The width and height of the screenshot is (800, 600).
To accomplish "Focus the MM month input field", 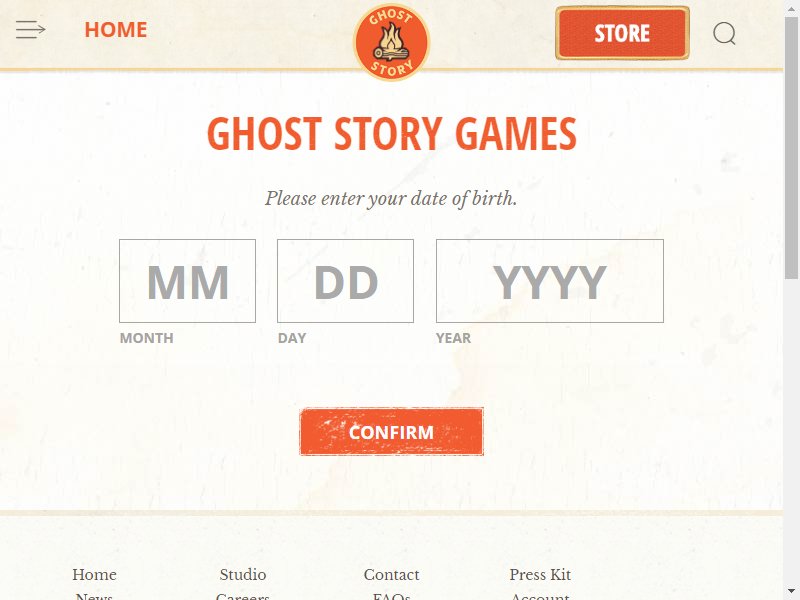I will [187, 281].
